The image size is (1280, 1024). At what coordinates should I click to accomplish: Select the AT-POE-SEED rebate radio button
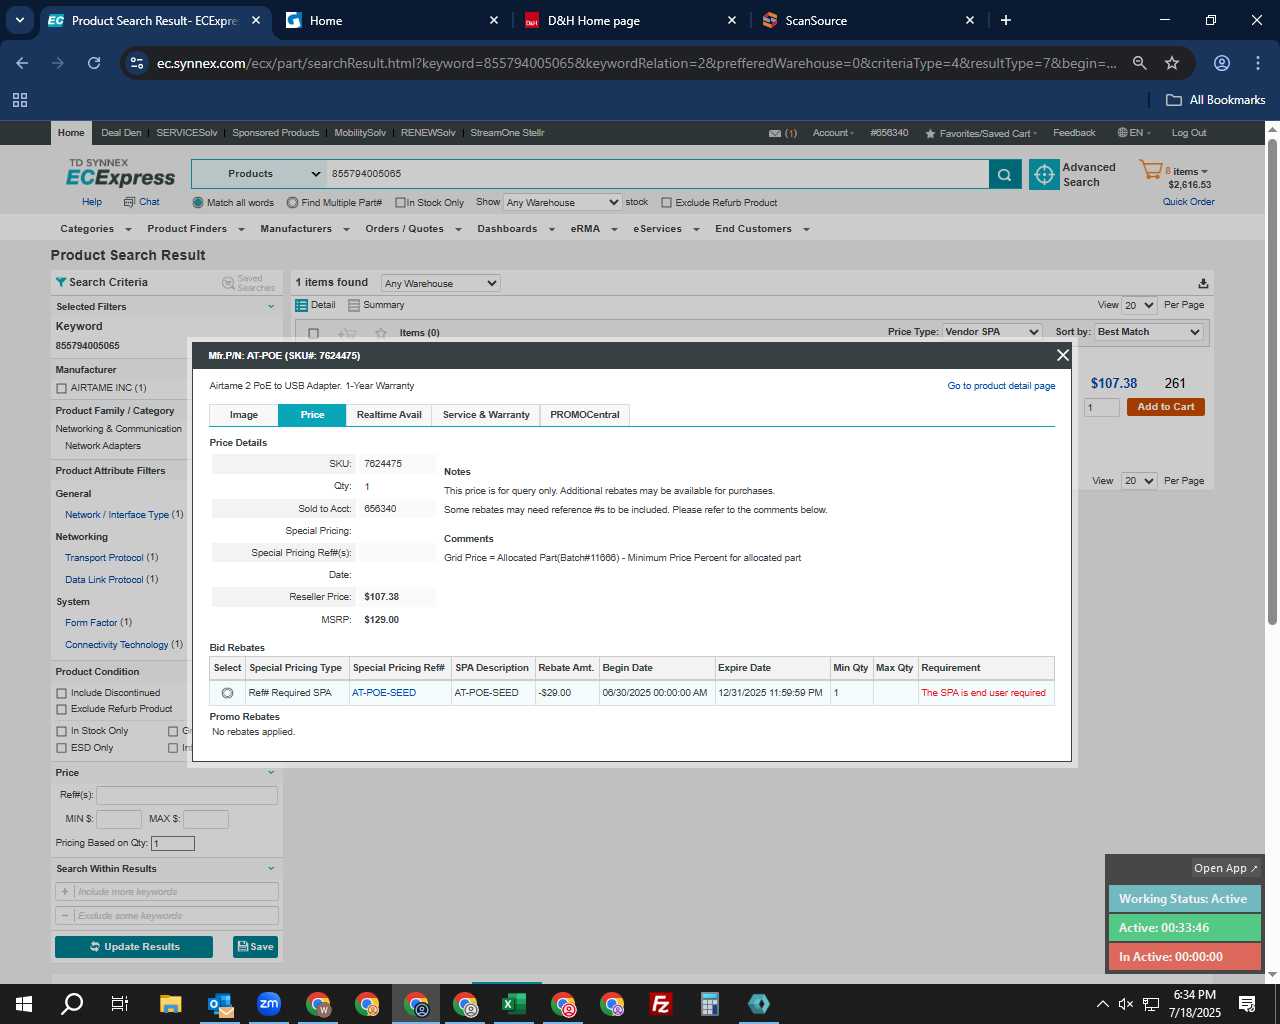tap(227, 693)
